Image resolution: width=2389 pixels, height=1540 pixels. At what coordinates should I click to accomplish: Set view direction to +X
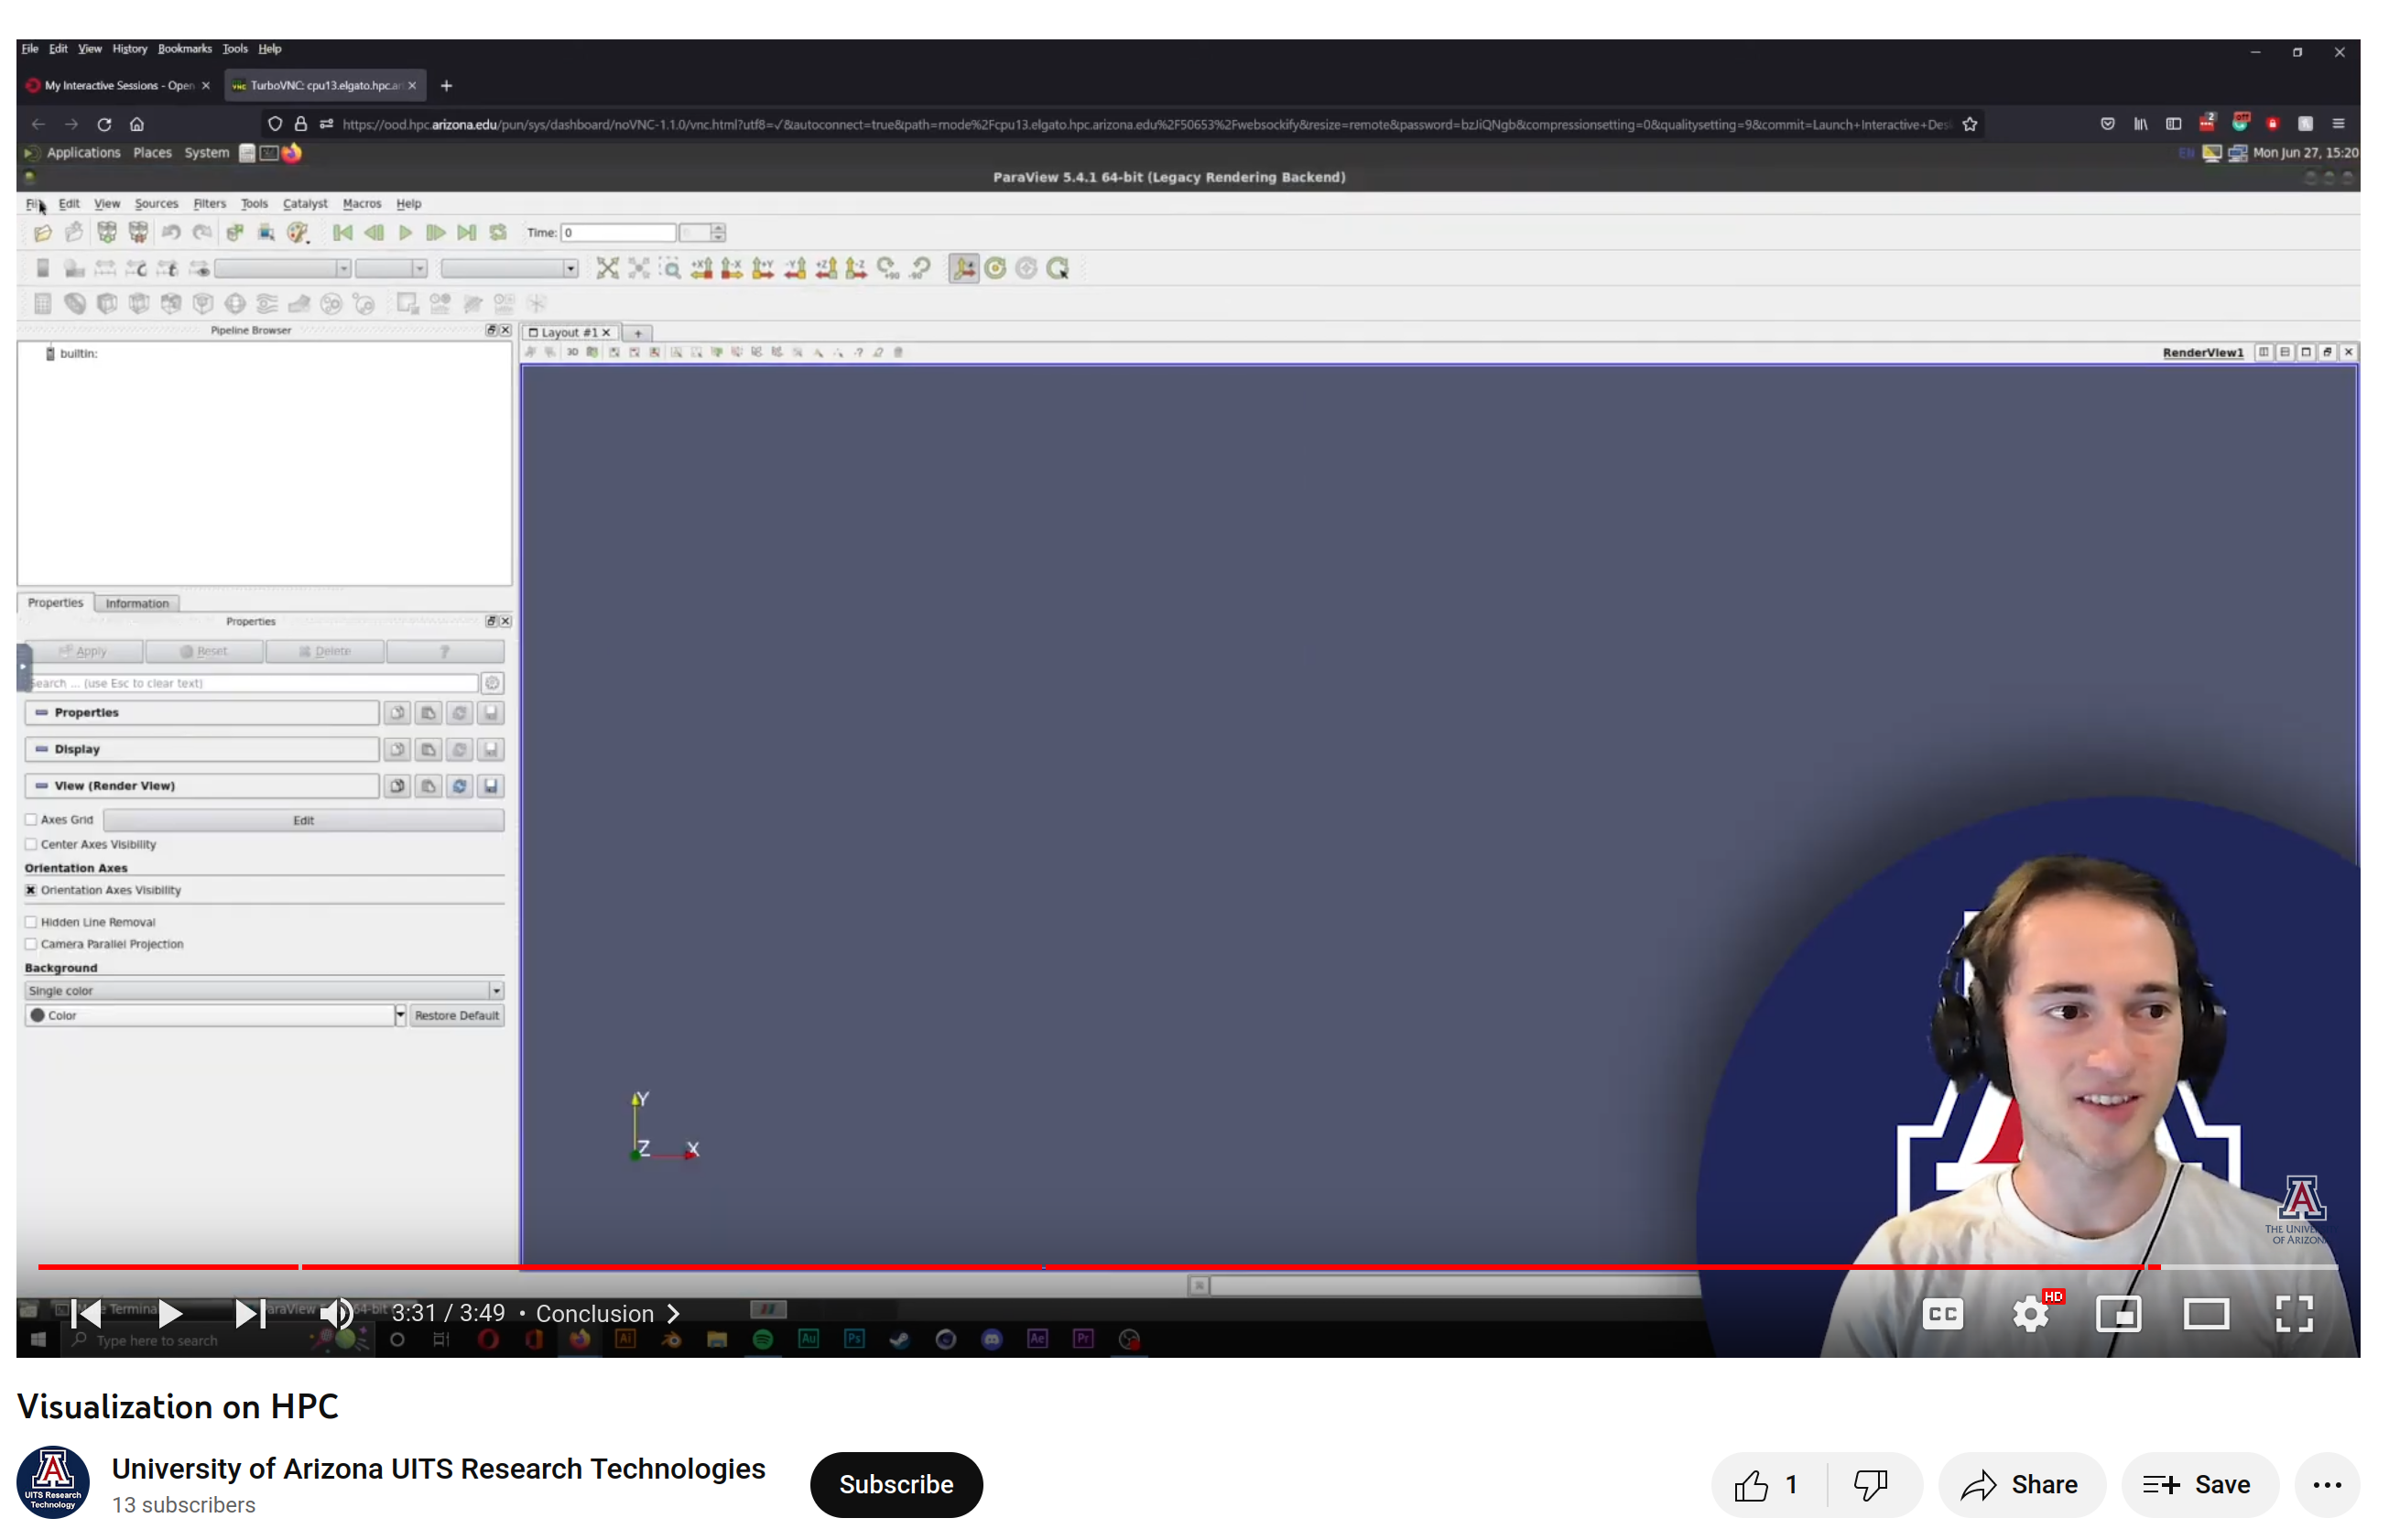pos(702,268)
